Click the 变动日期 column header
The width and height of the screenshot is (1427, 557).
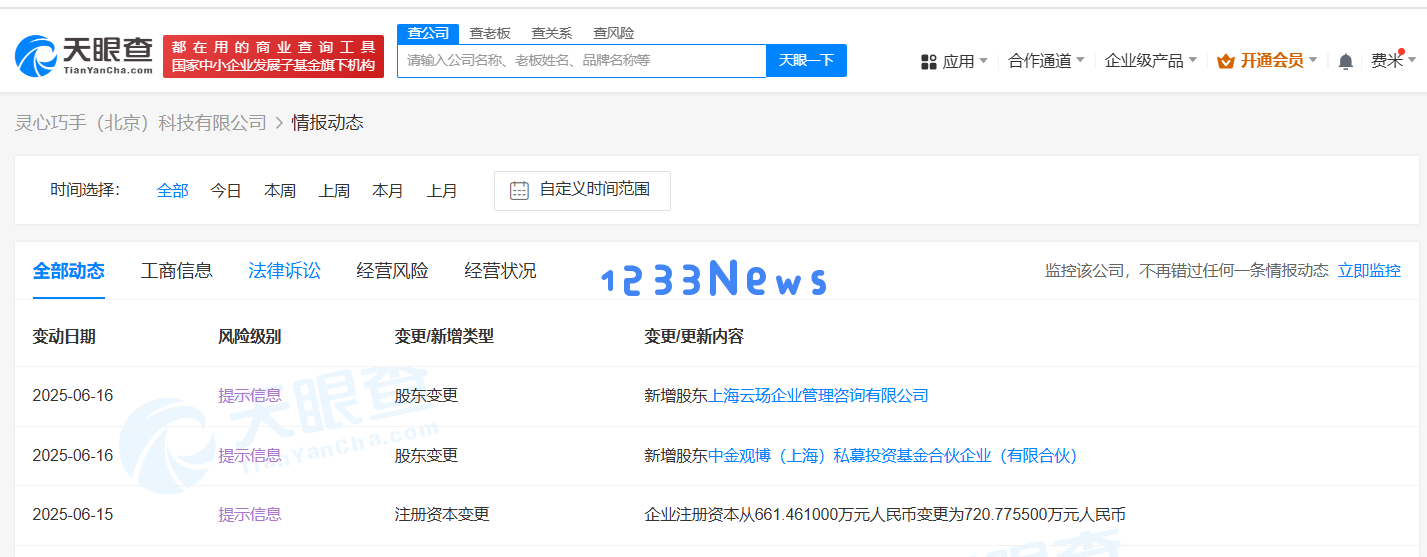coord(64,336)
